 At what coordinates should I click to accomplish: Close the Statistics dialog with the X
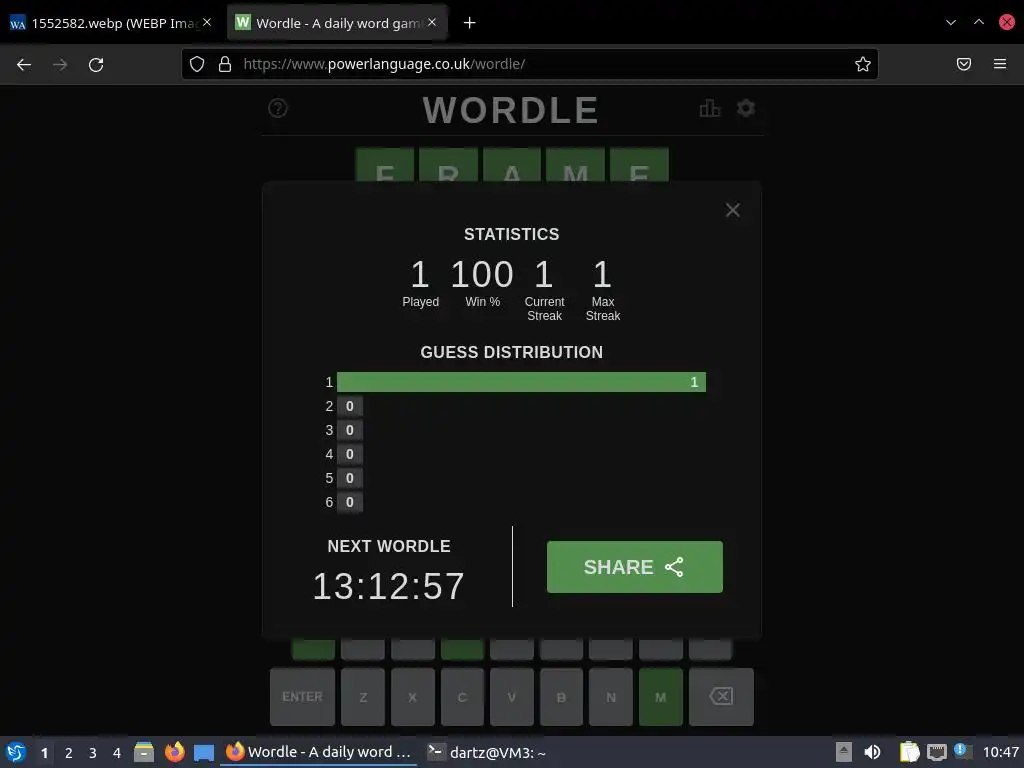click(x=732, y=210)
